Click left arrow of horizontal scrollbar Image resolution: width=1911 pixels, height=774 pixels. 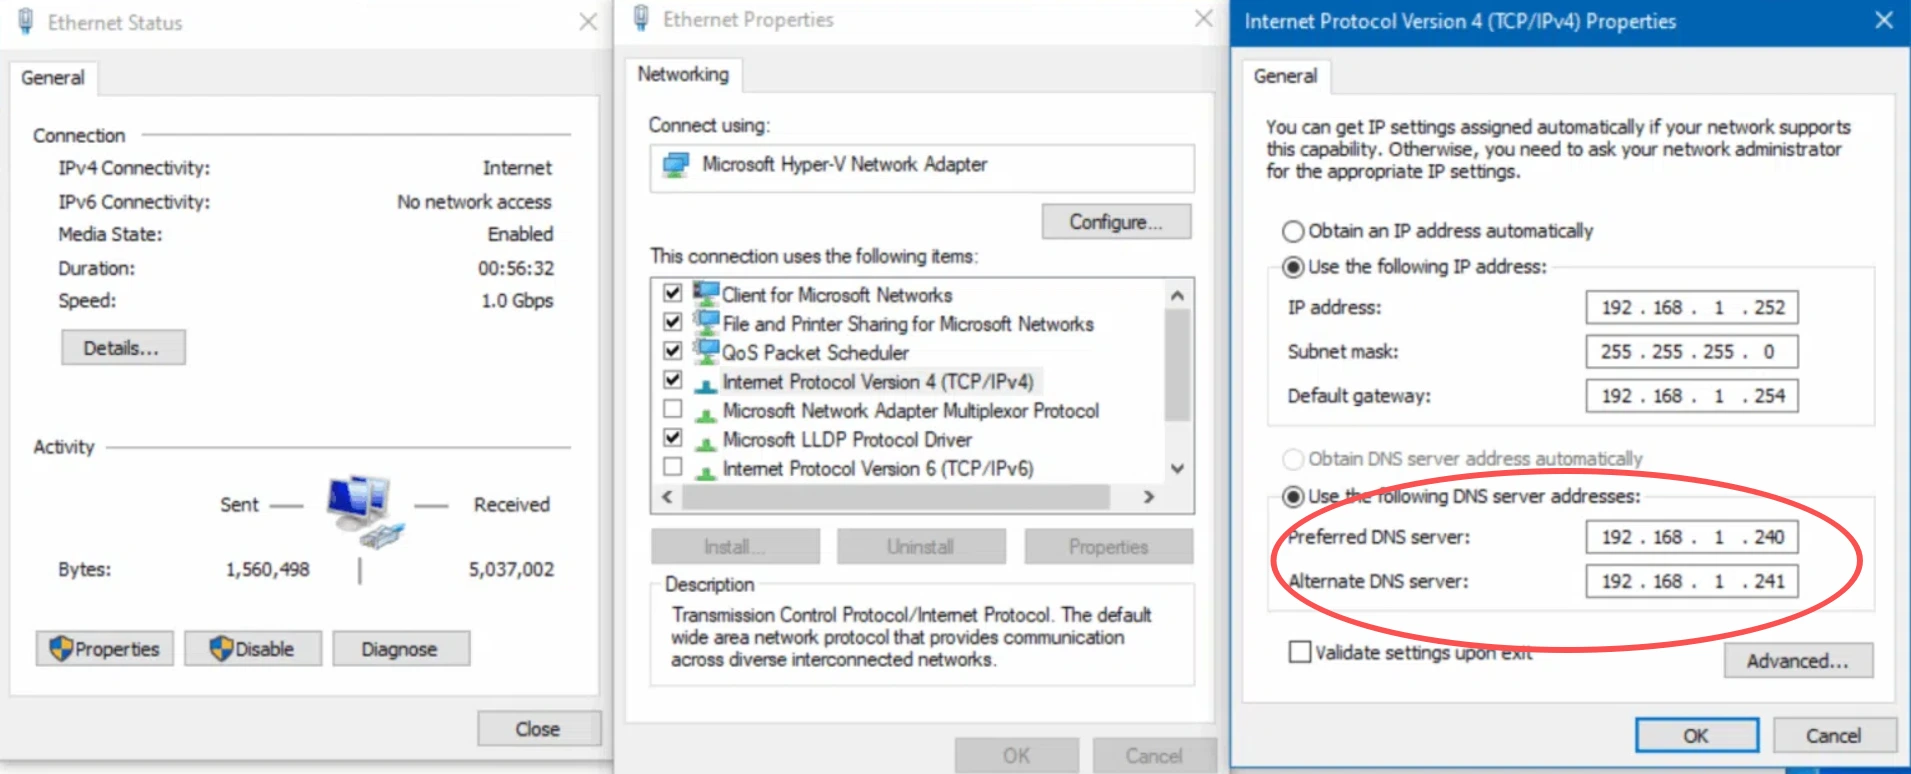point(667,497)
